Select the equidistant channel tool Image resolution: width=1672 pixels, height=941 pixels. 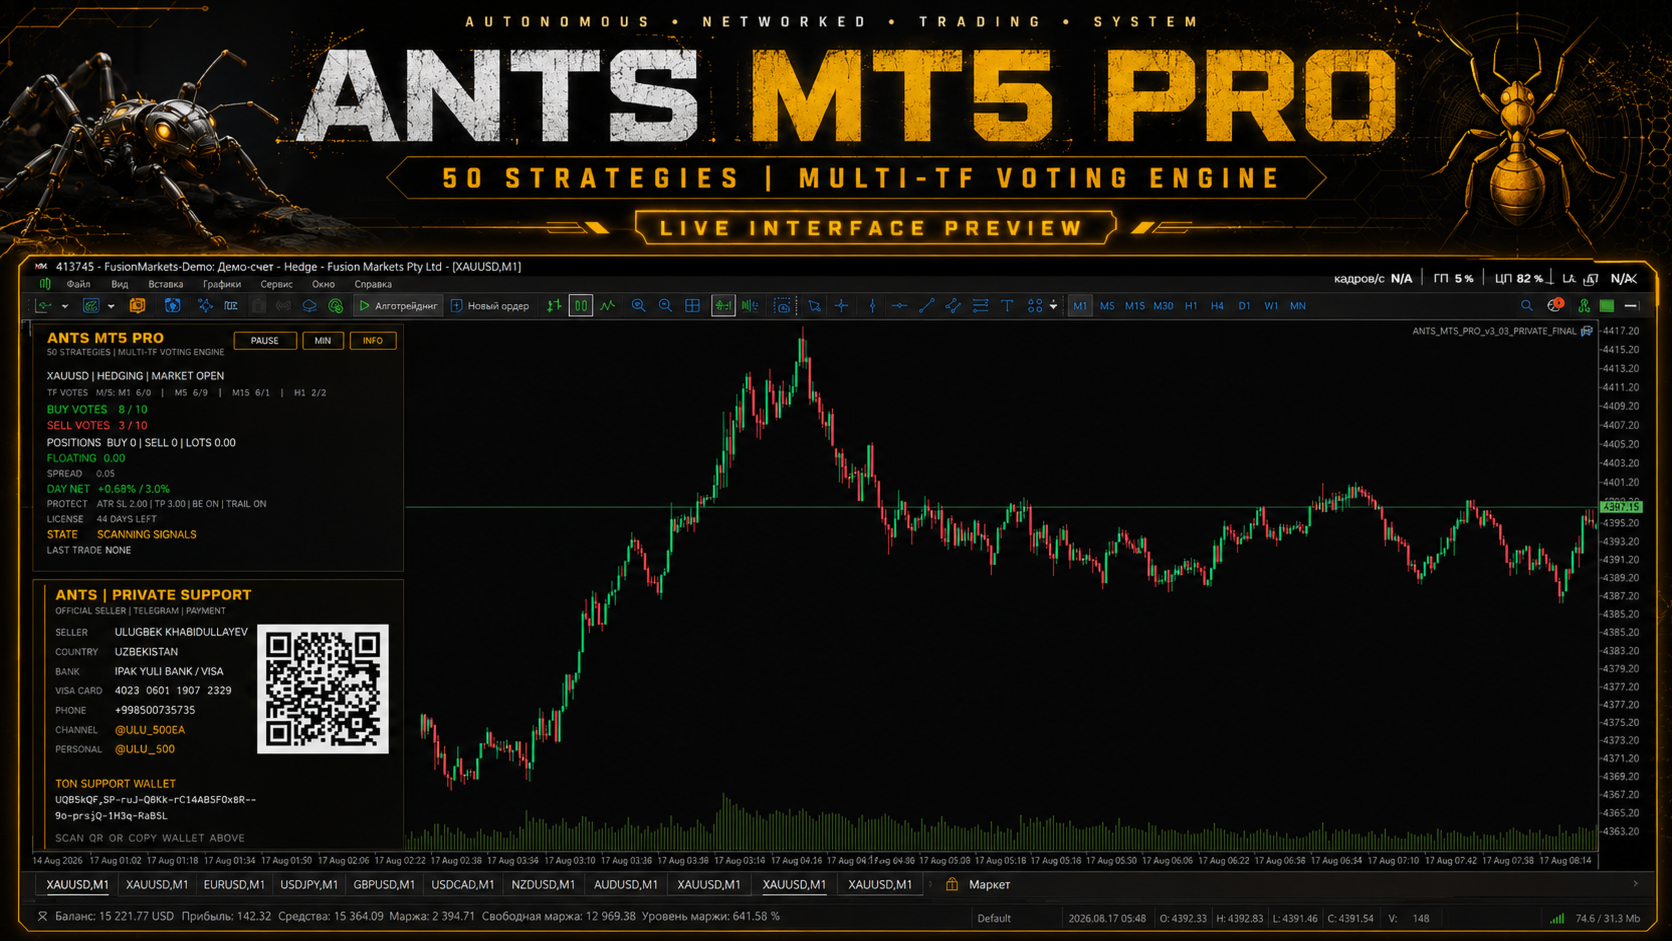(953, 306)
